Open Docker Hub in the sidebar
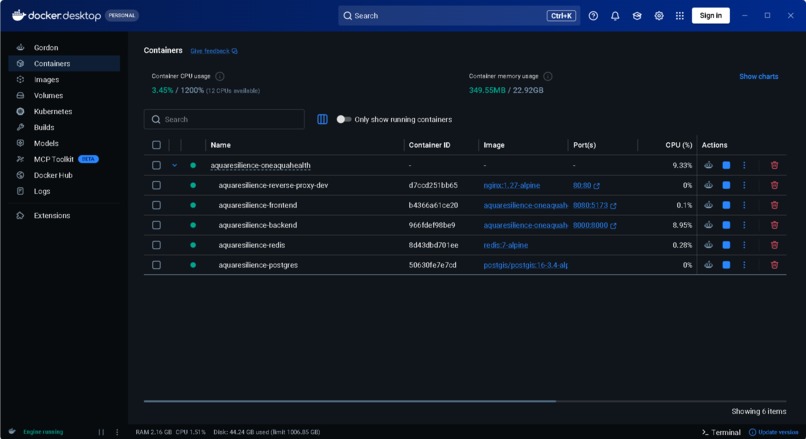Image resolution: width=806 pixels, height=439 pixels. [64, 175]
